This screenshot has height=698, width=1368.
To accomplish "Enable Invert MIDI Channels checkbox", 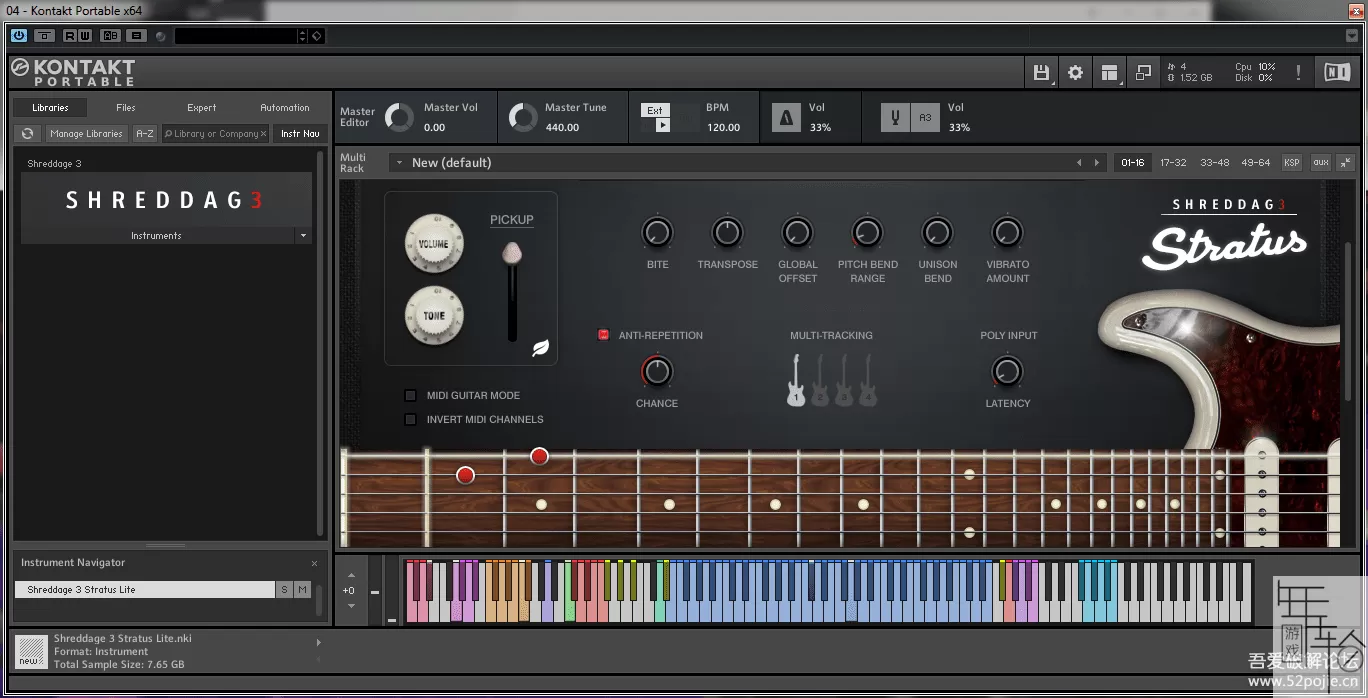I will tap(410, 420).
